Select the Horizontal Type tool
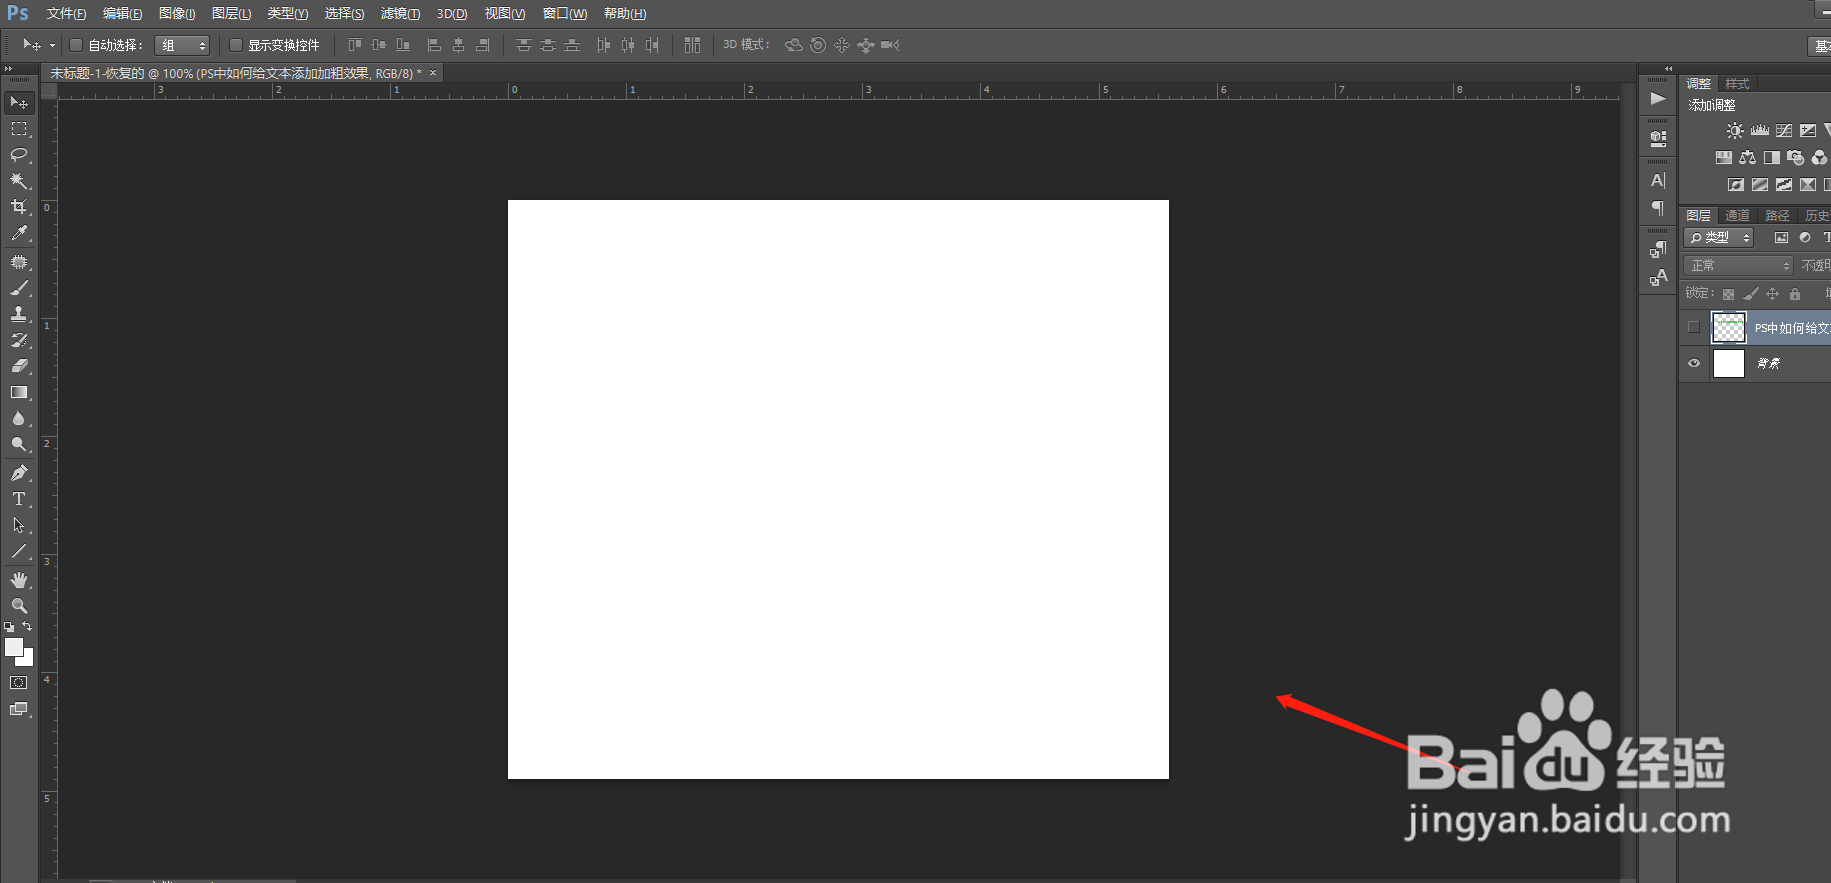Viewport: 1831px width, 883px height. pyautogui.click(x=19, y=499)
